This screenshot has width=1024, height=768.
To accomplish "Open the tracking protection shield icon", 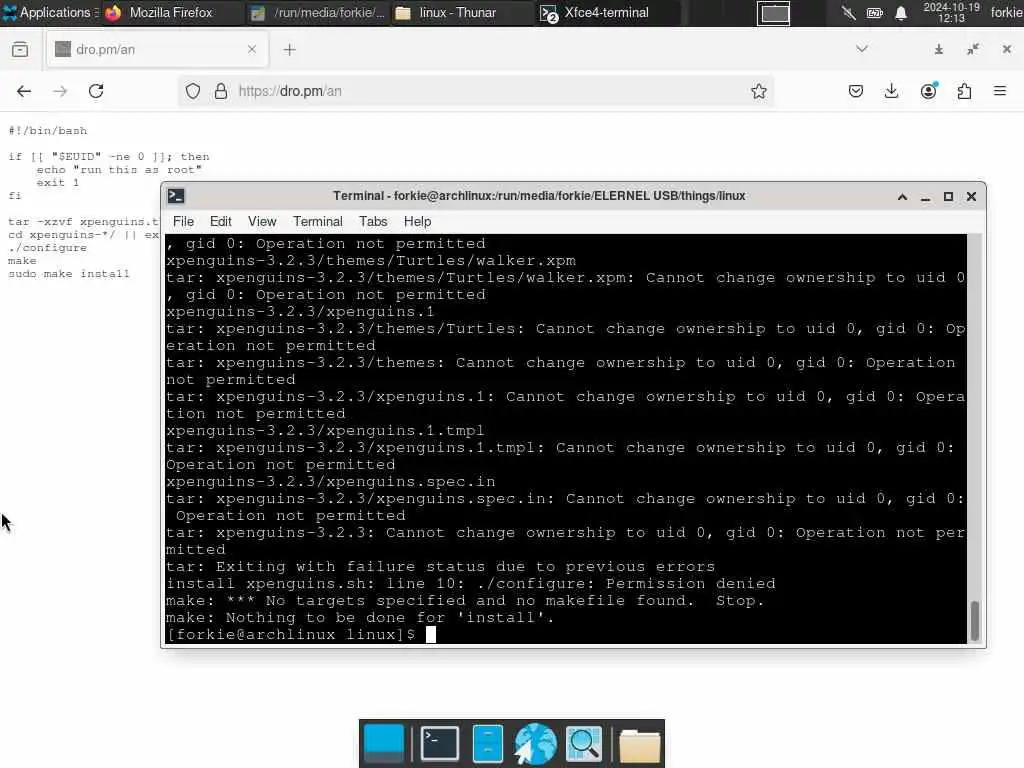I will [x=193, y=91].
